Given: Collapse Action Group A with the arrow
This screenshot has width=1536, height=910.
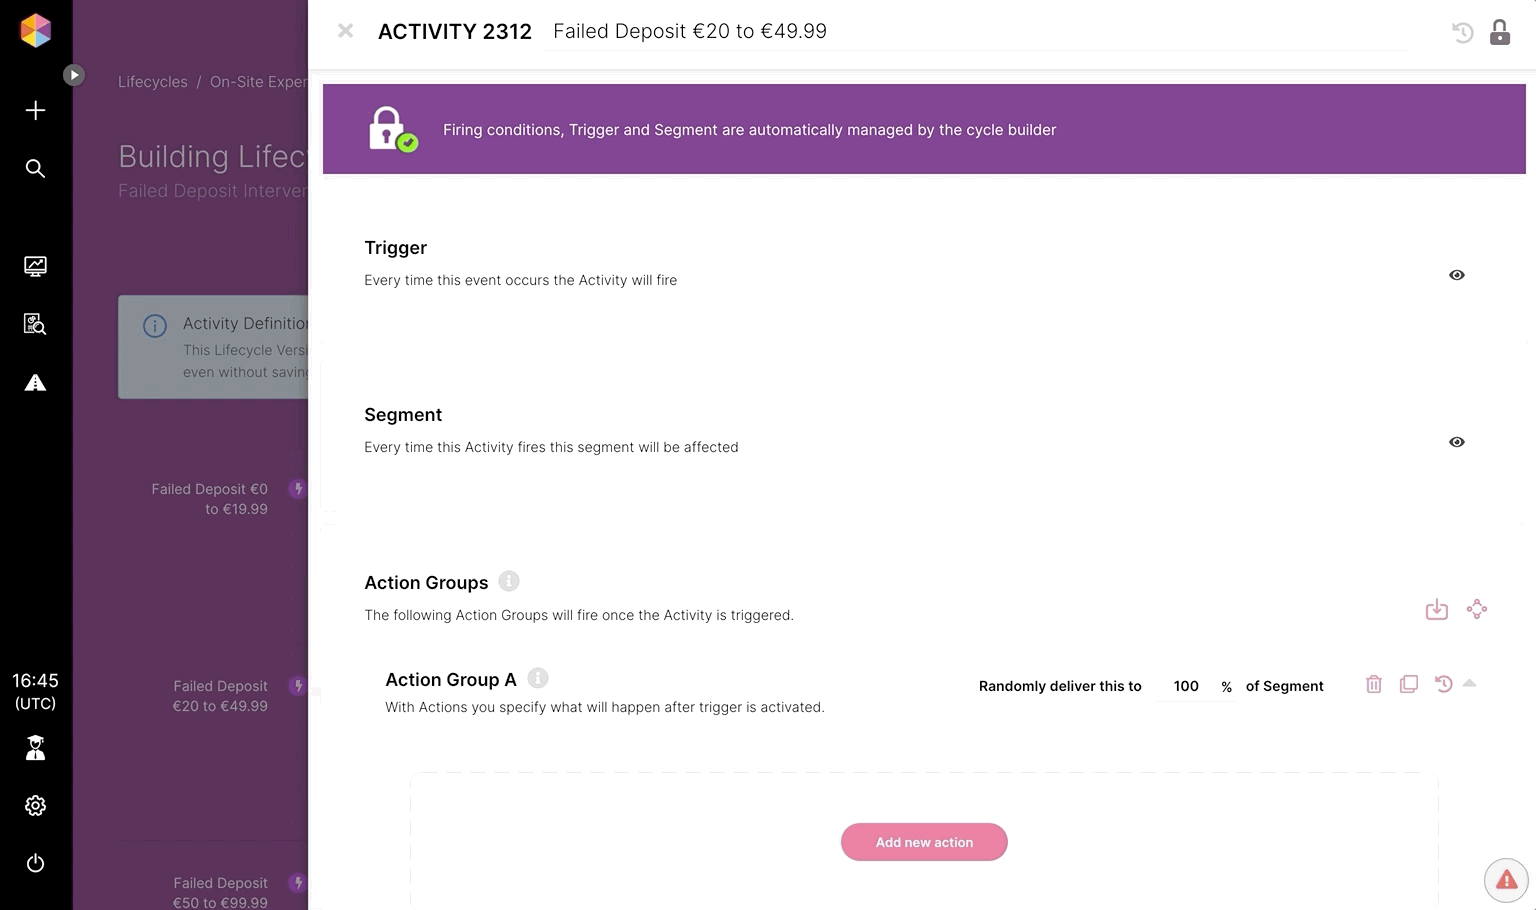Looking at the screenshot, I should (1469, 684).
